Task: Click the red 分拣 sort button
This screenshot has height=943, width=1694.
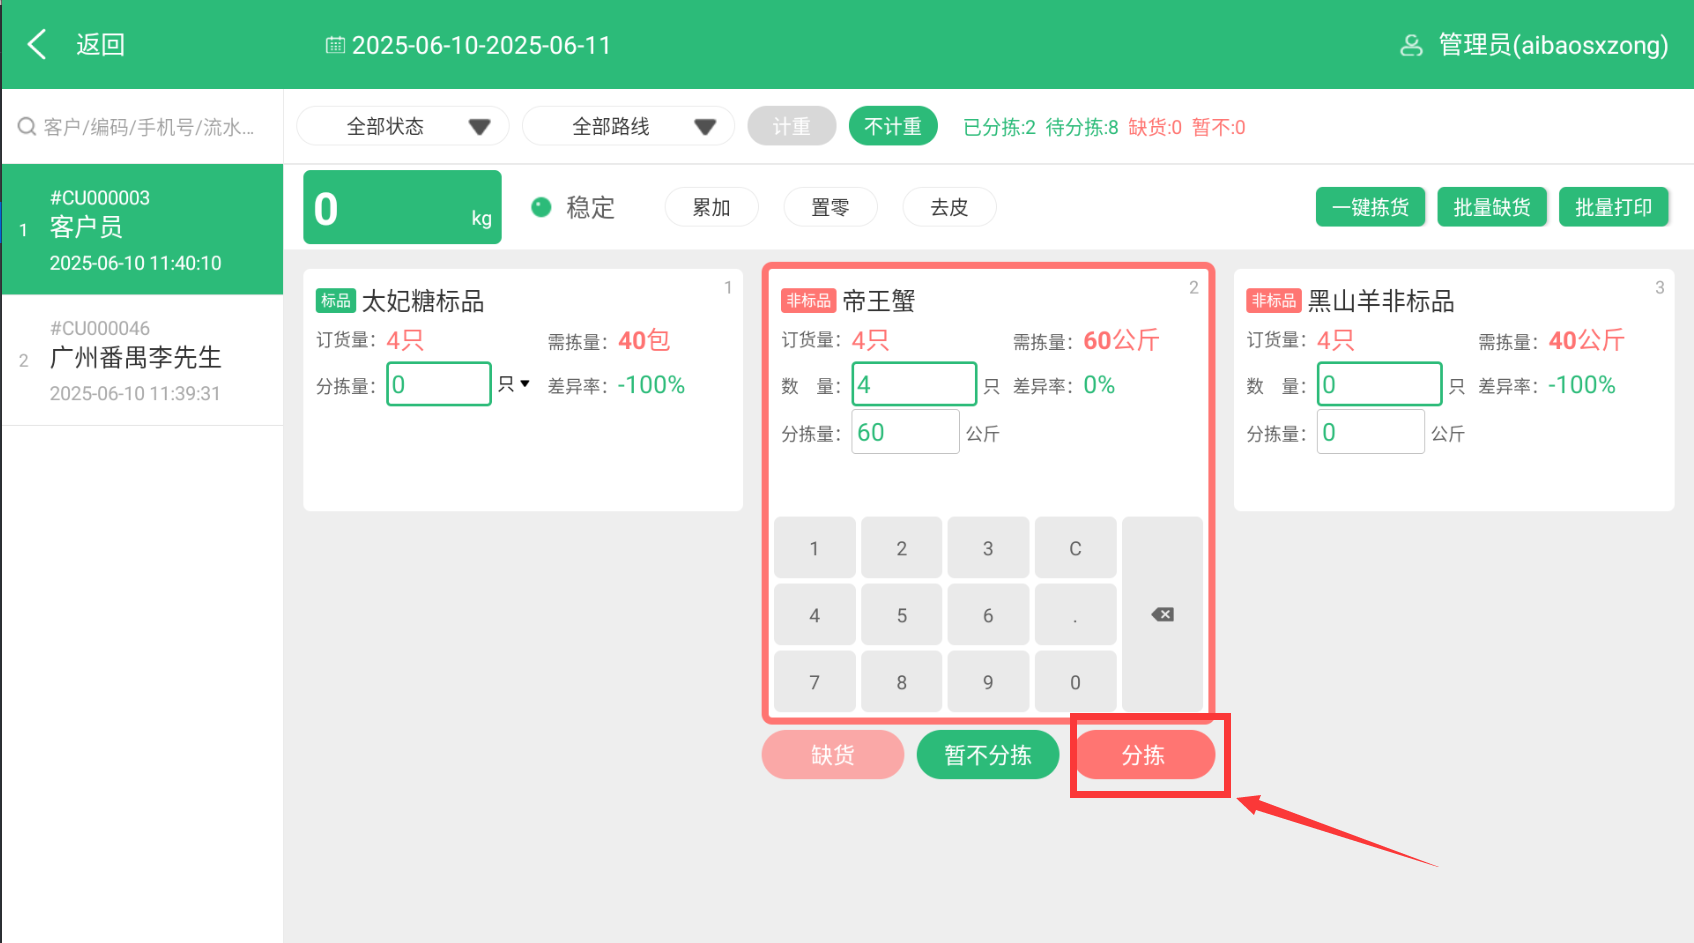Action: coord(1144,755)
